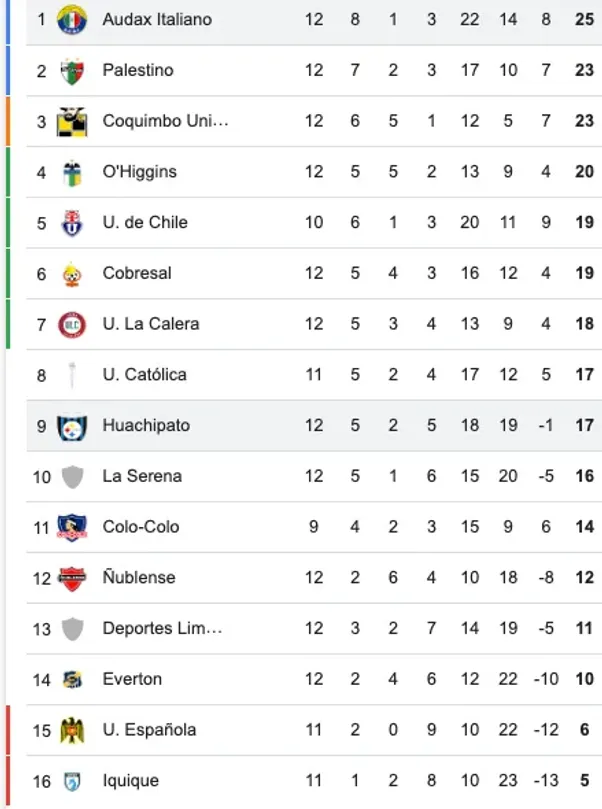Screen dimensions: 602x809
Task: Click the Colo-Colo team logo
Action: [72, 527]
